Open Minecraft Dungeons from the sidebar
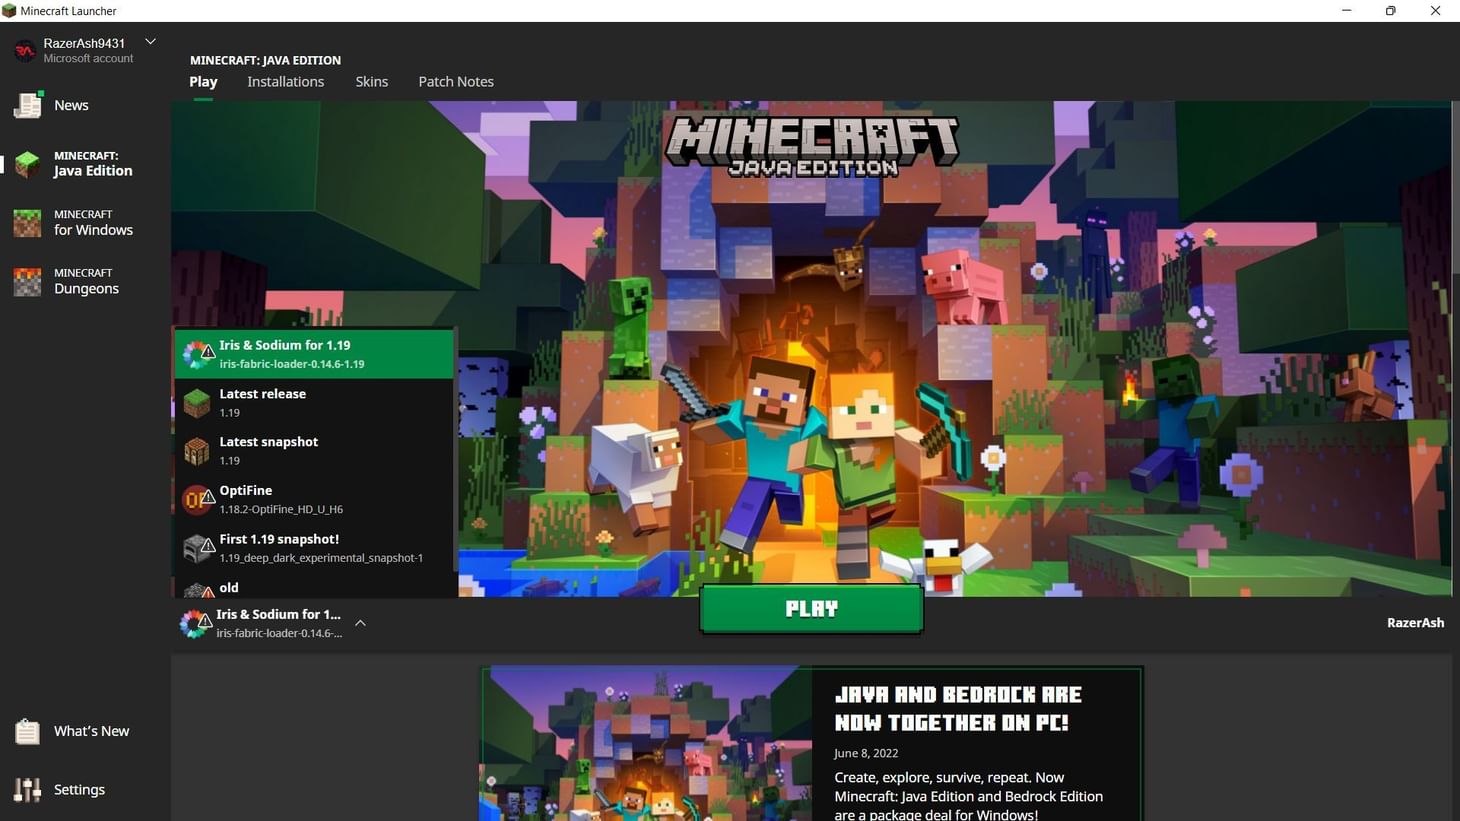 tap(85, 281)
